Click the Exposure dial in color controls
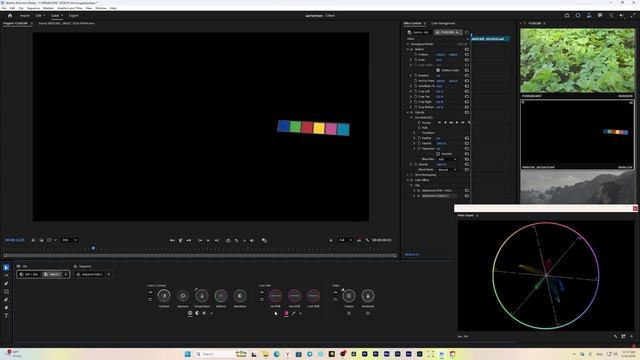Image resolution: width=640 pixels, height=360 pixels. pos(183,296)
